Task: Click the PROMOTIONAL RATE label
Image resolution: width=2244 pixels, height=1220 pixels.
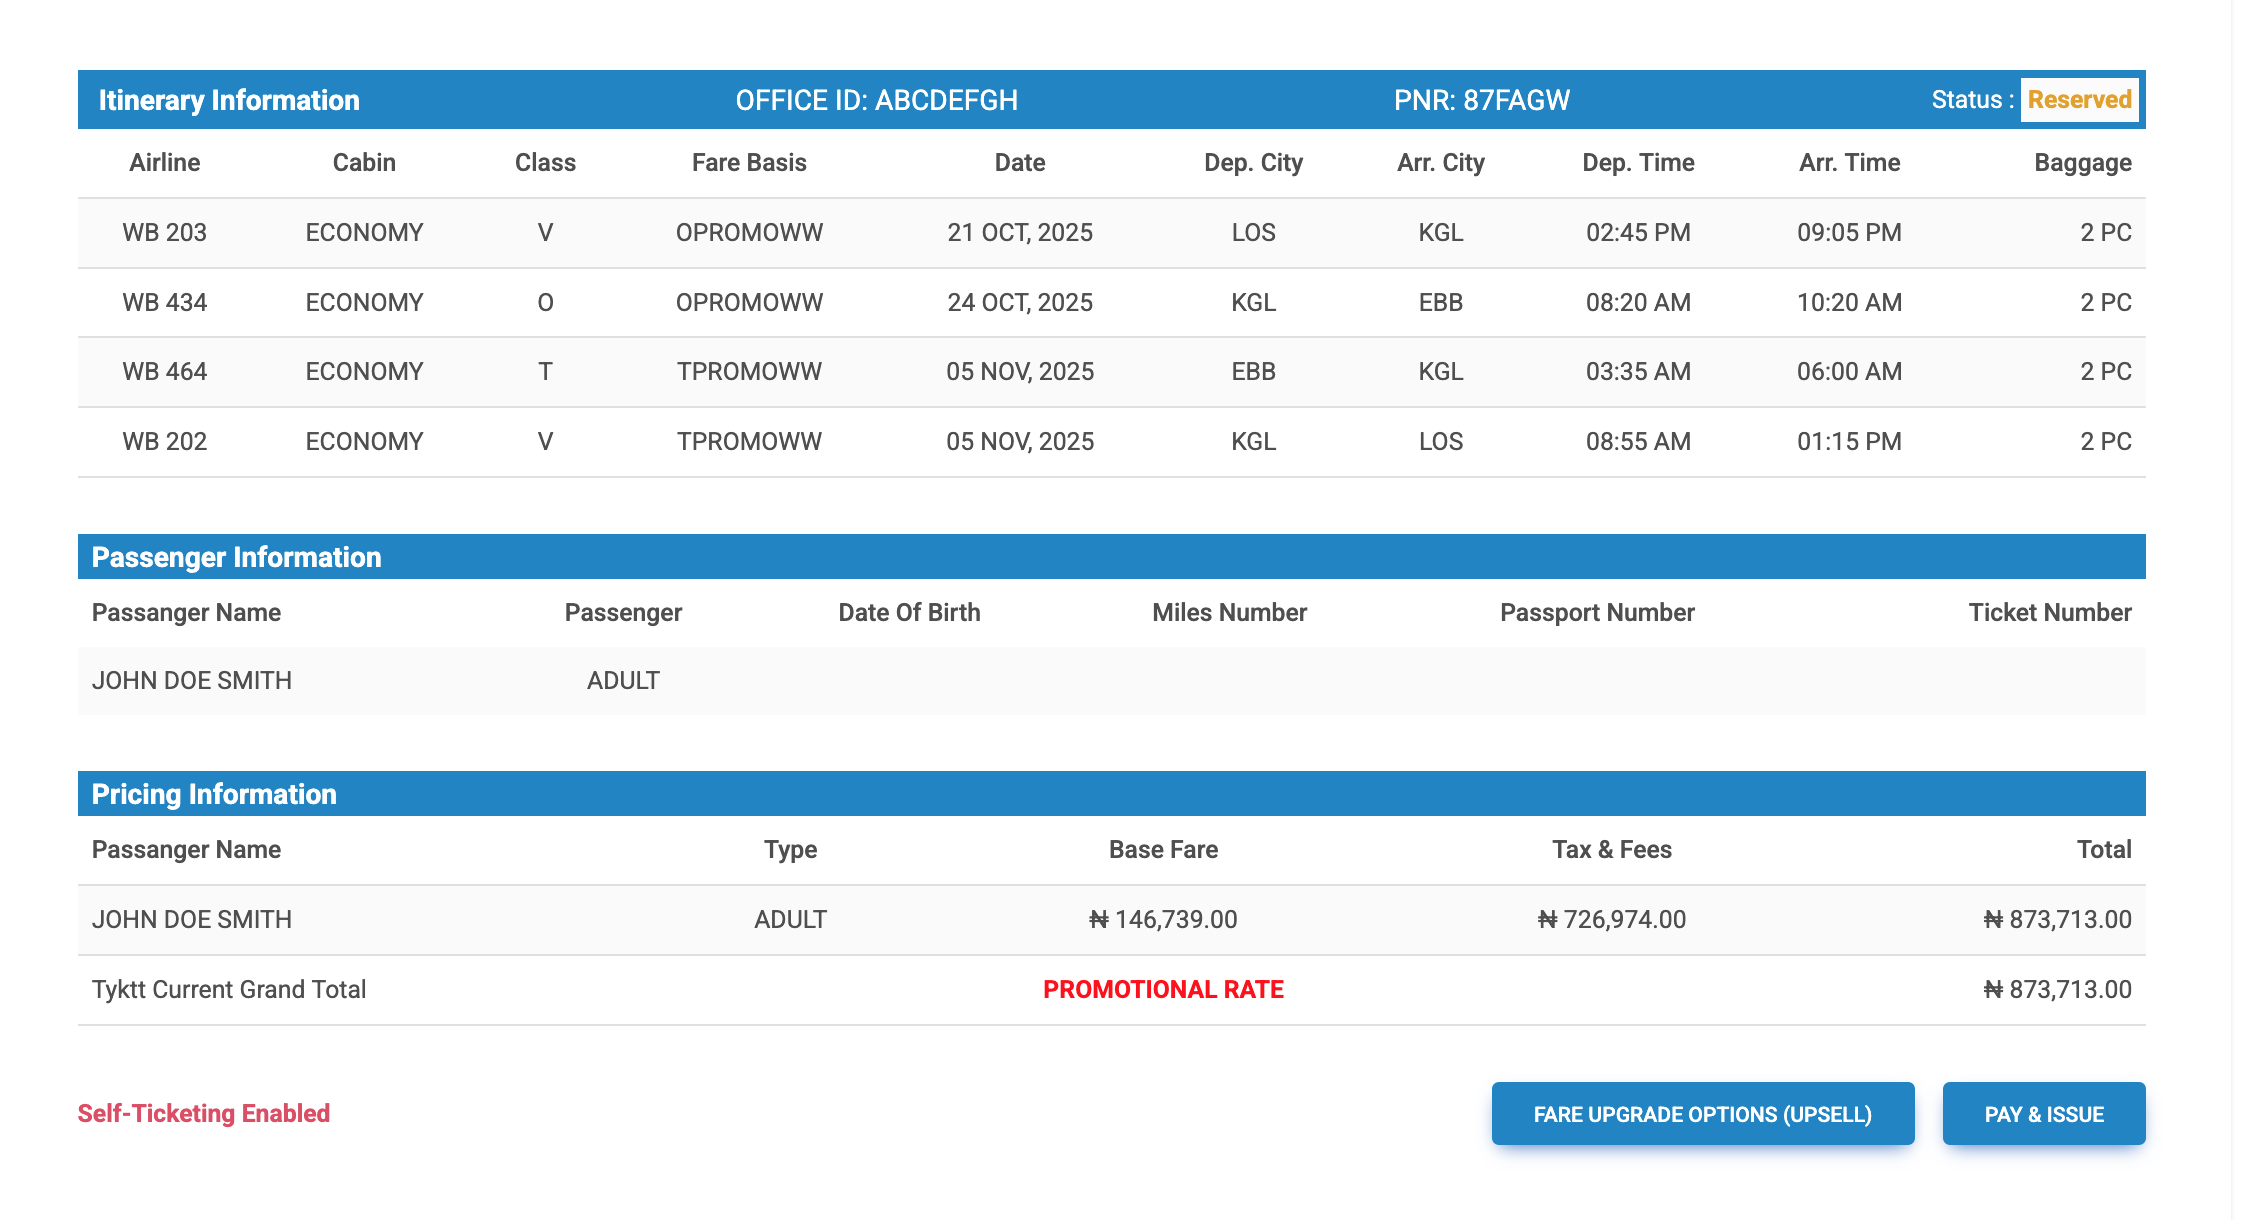Action: point(1162,990)
